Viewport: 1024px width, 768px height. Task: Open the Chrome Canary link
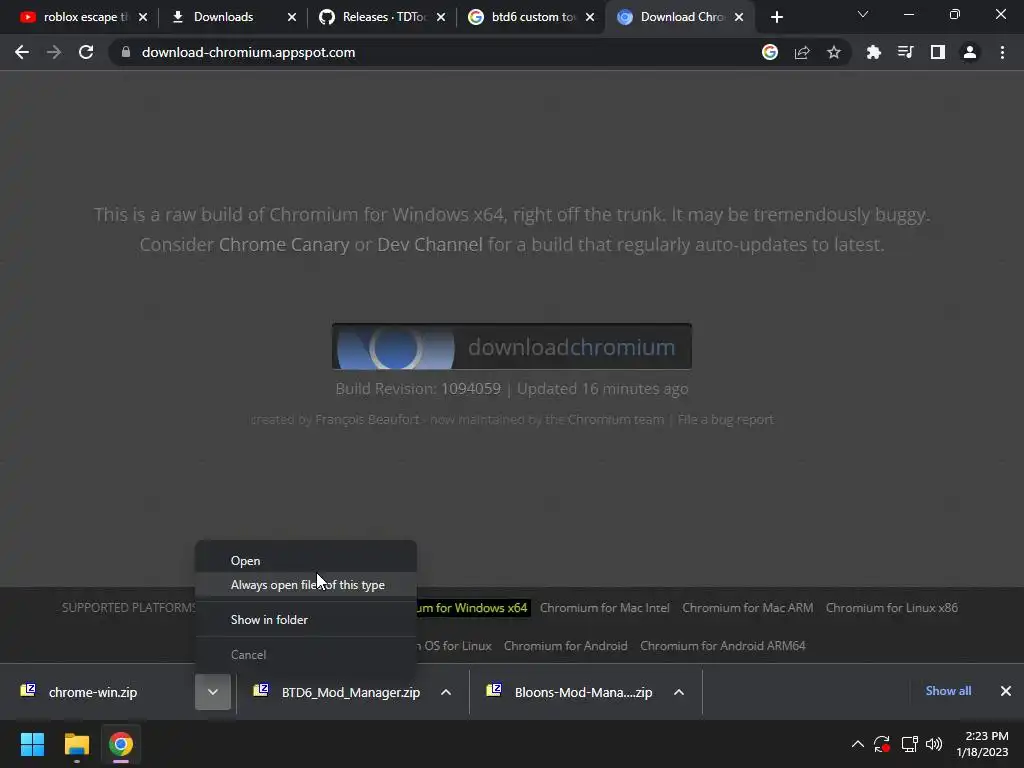[x=284, y=244]
